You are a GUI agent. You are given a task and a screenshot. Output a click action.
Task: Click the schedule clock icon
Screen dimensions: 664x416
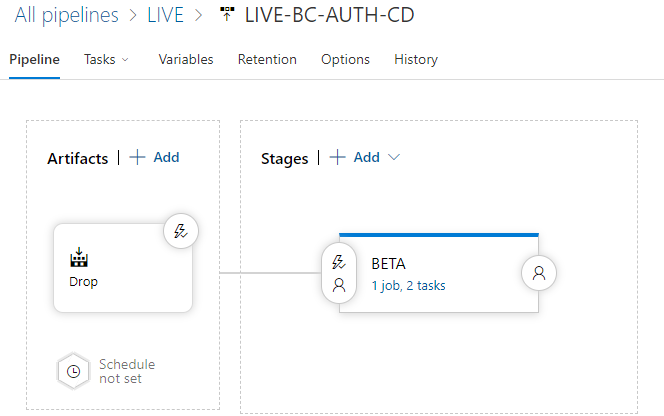point(74,372)
